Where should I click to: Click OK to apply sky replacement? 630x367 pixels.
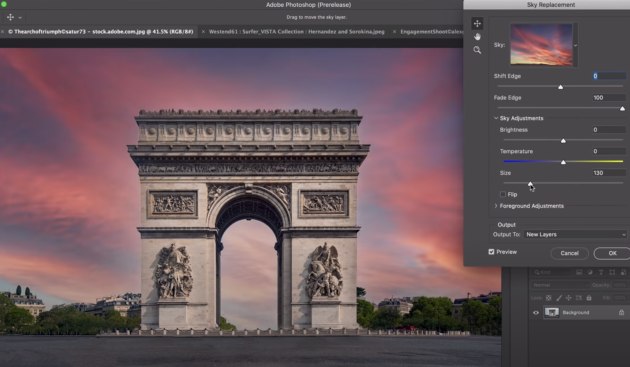click(612, 253)
